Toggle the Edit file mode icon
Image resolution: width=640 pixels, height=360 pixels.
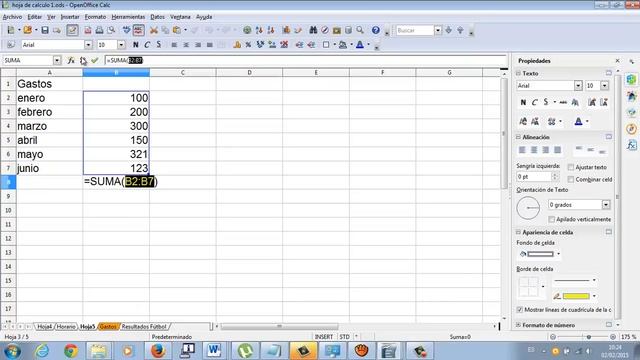click(x=72, y=30)
